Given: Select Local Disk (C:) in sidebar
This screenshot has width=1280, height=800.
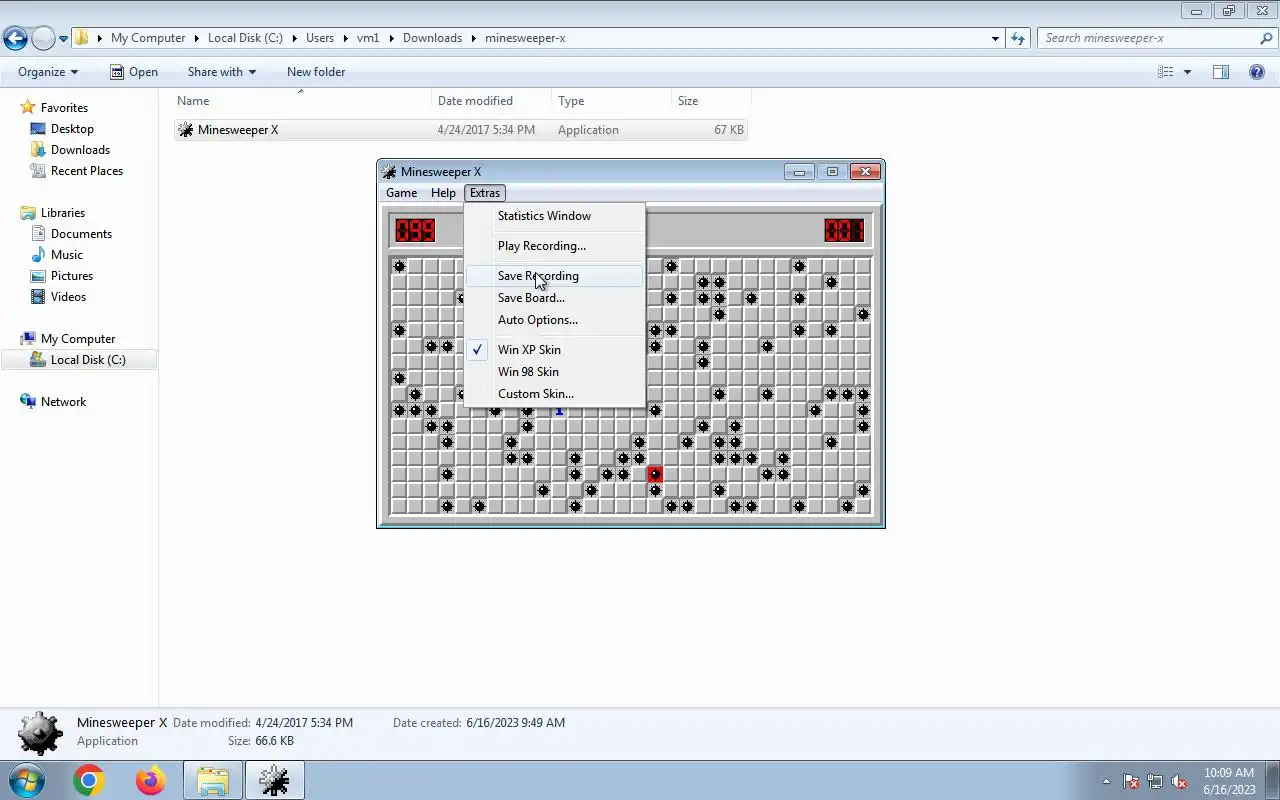Looking at the screenshot, I should tap(88, 360).
